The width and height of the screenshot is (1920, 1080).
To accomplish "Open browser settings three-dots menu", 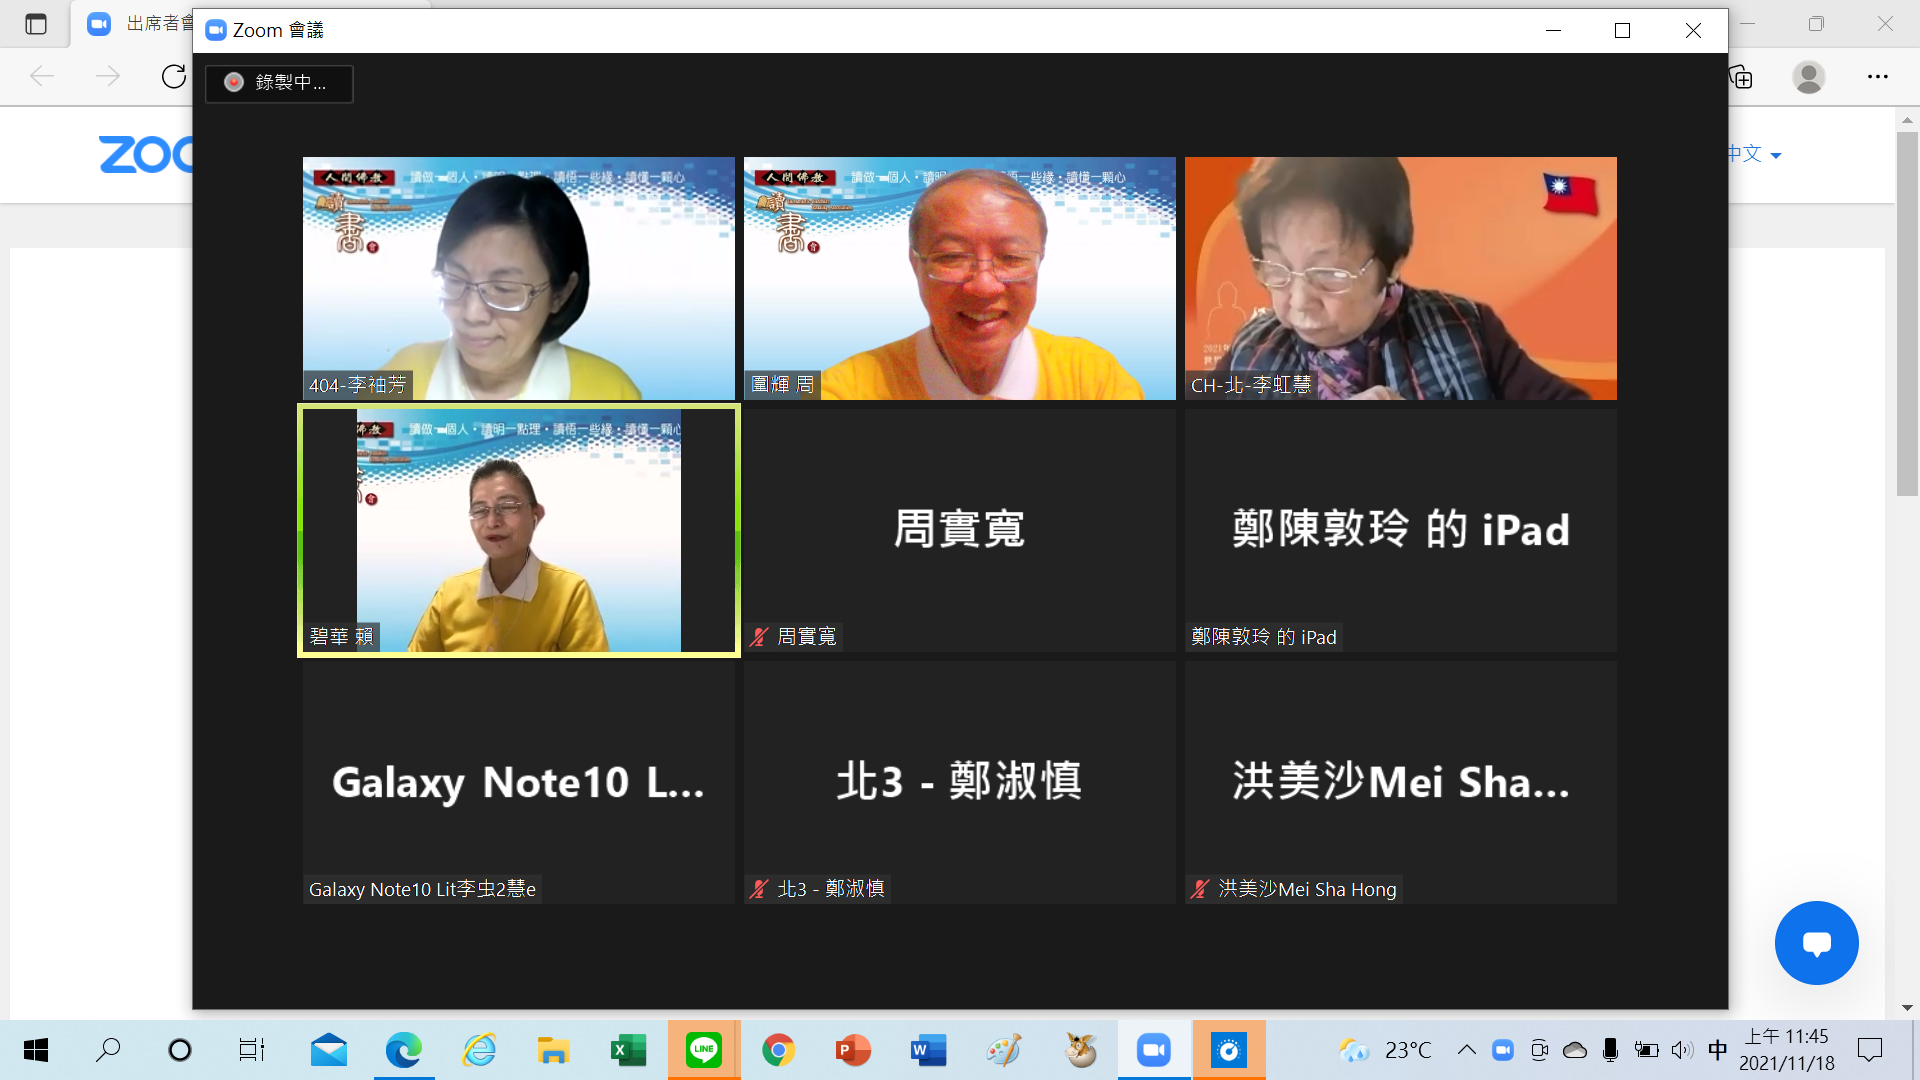I will pyautogui.click(x=1878, y=77).
